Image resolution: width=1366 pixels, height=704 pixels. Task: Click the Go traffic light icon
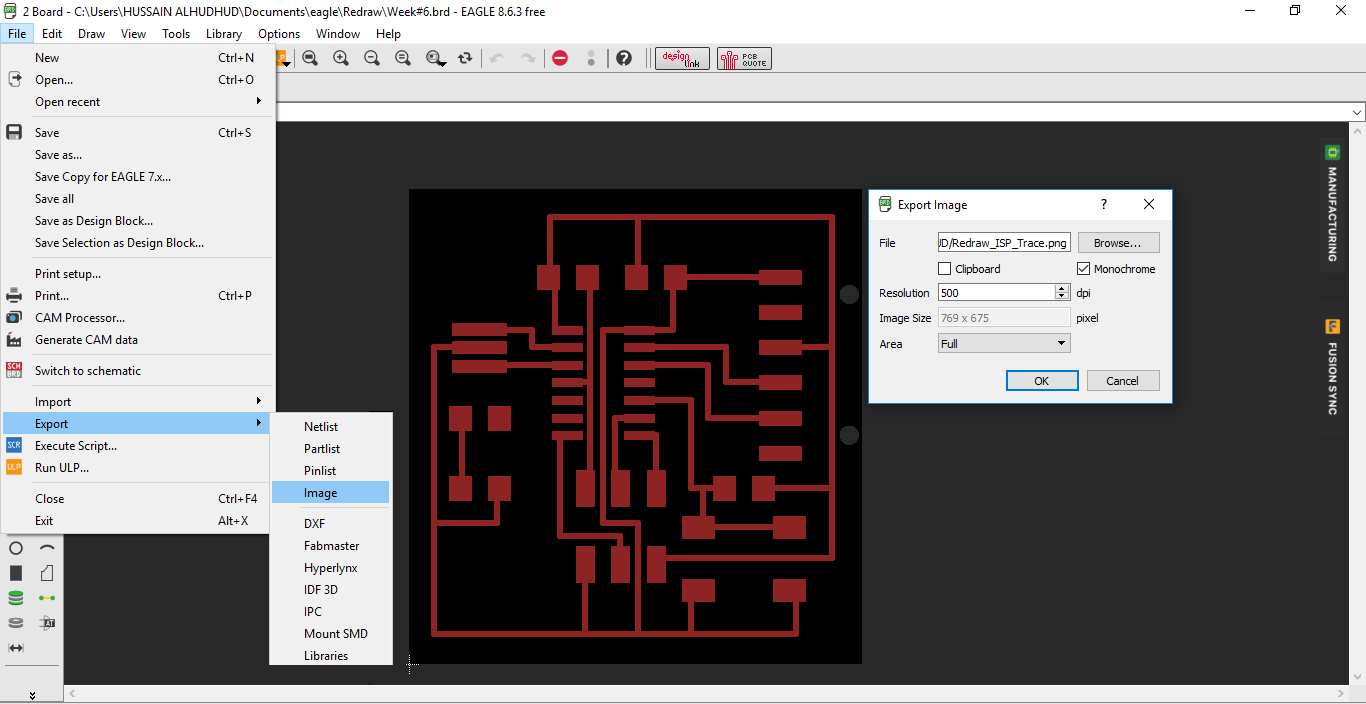(591, 58)
